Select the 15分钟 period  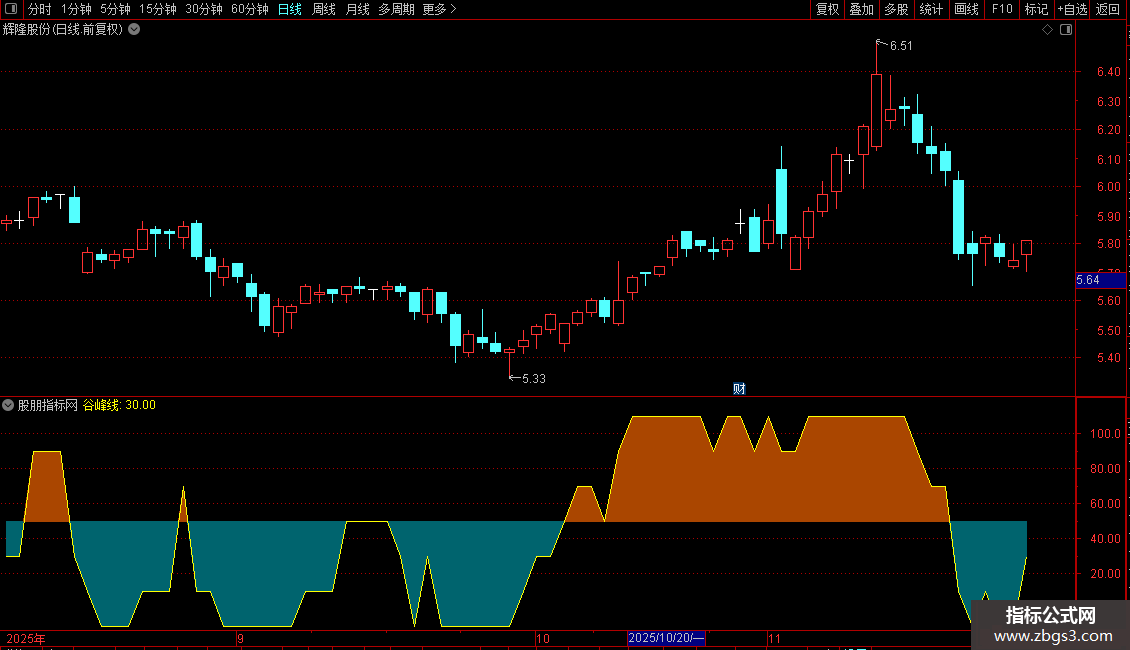[x=158, y=9]
